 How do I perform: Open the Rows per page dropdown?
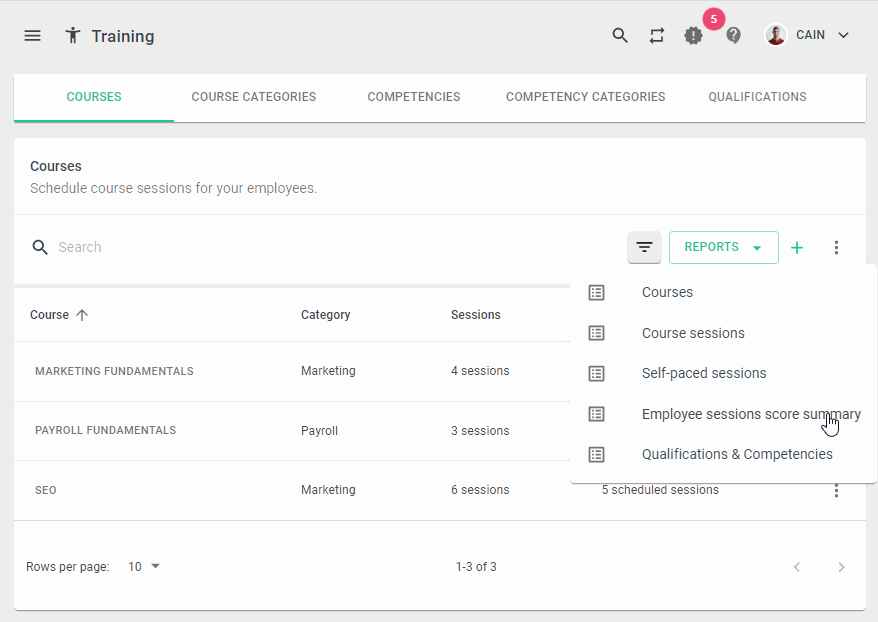[144, 567]
